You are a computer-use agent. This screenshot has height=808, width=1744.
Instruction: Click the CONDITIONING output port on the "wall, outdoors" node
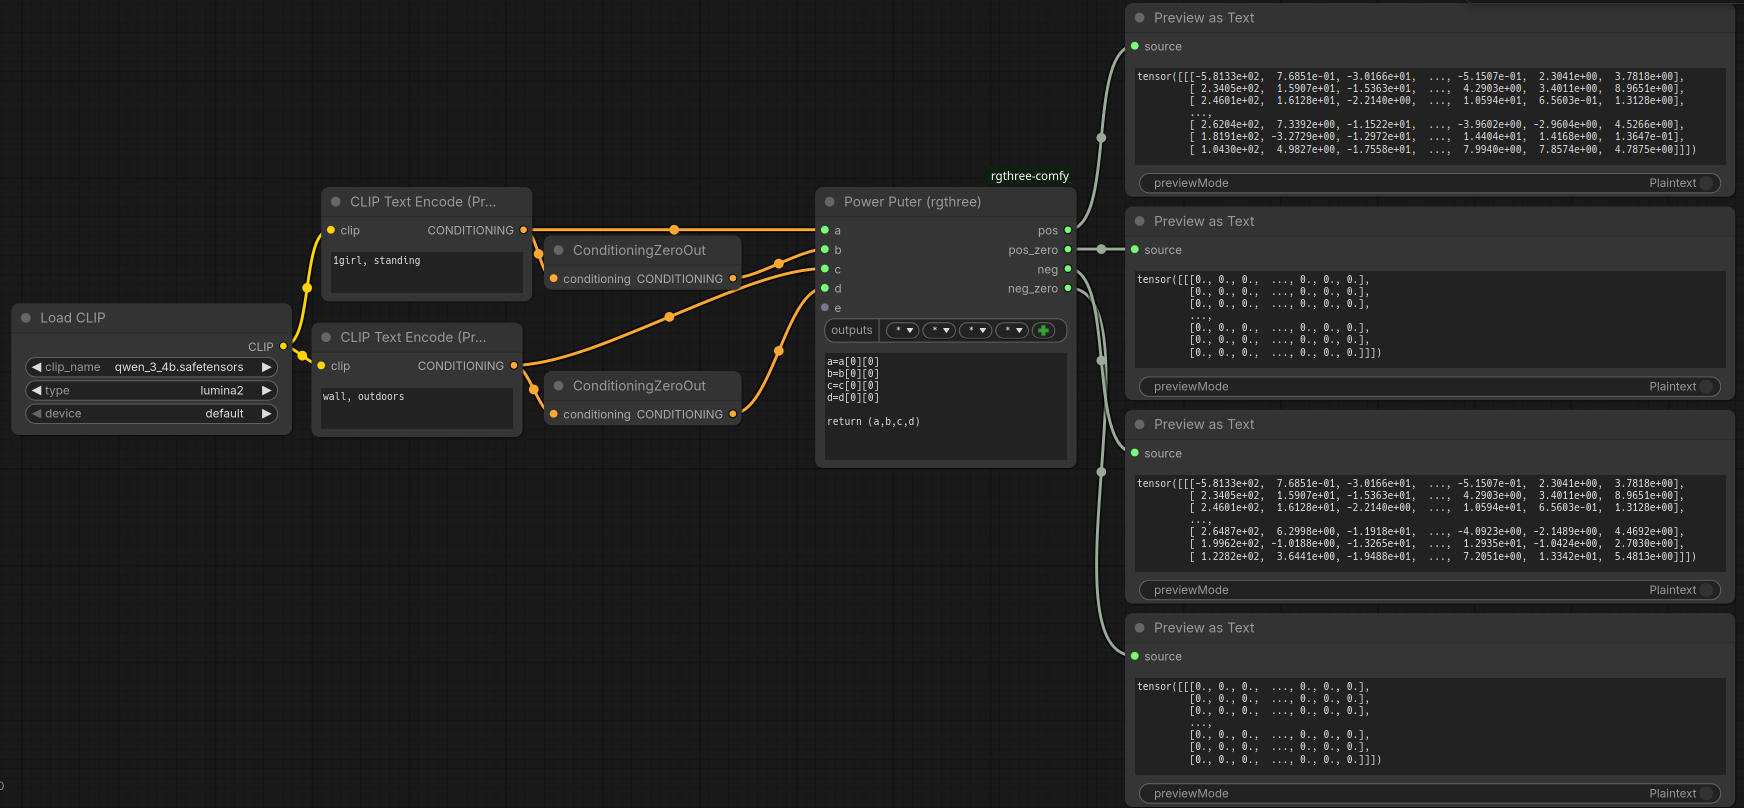pos(514,366)
